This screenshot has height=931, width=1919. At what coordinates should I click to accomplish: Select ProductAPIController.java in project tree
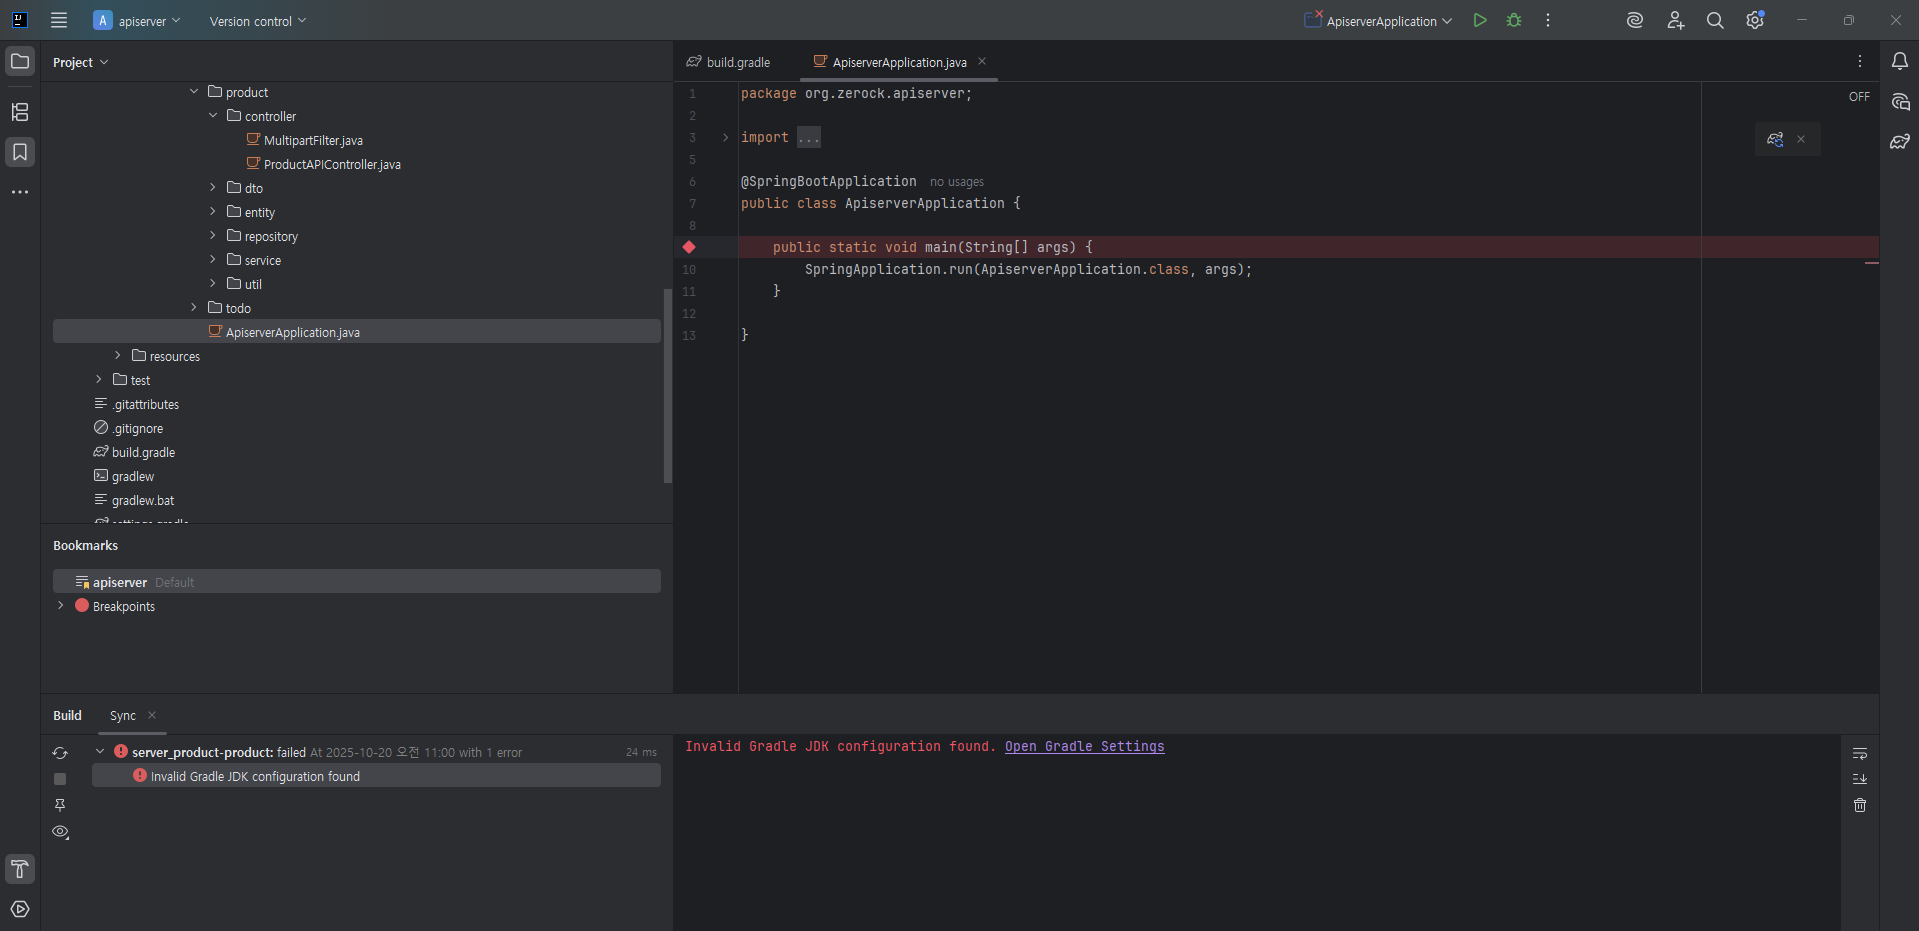point(331,165)
